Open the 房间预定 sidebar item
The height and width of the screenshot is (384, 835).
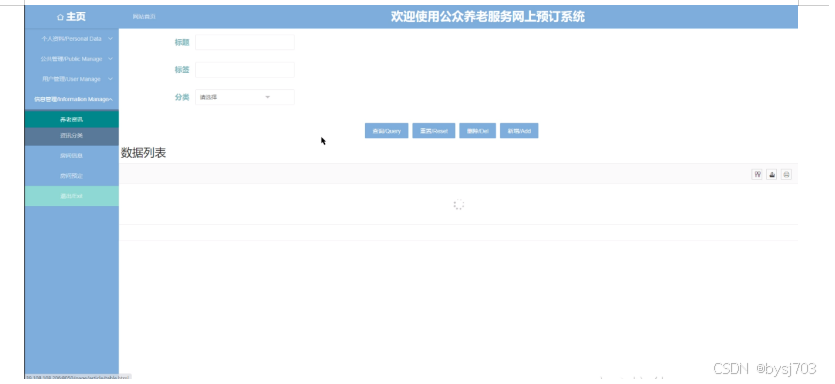point(72,176)
